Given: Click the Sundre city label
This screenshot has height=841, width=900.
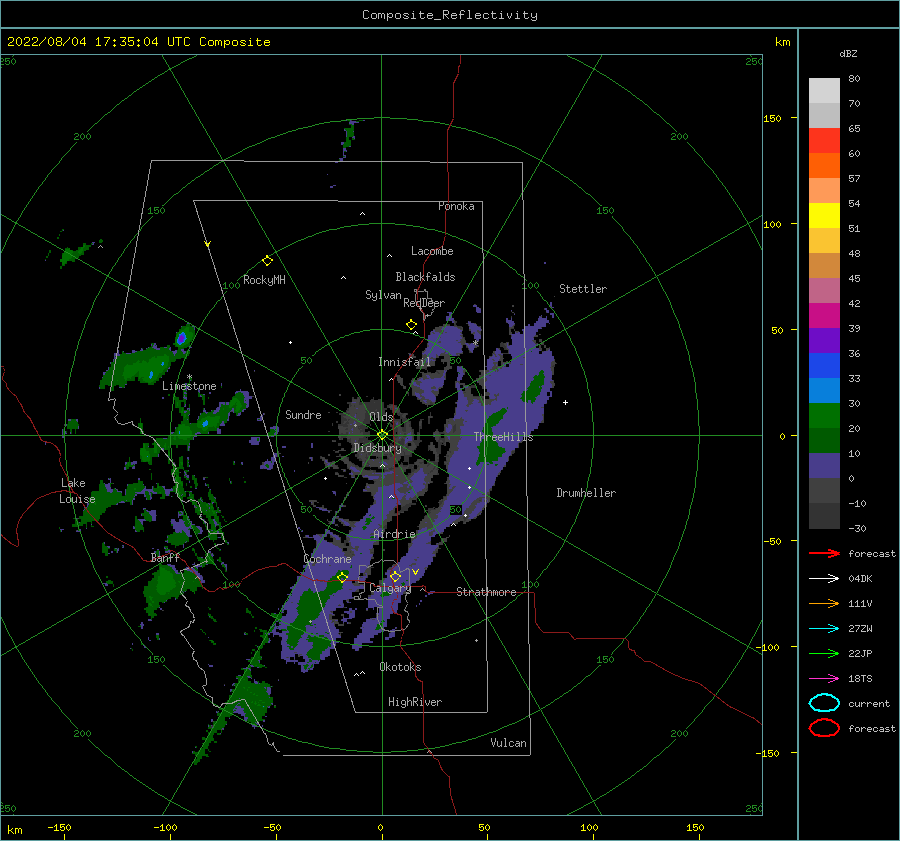Looking at the screenshot, I should pyautogui.click(x=303, y=414).
